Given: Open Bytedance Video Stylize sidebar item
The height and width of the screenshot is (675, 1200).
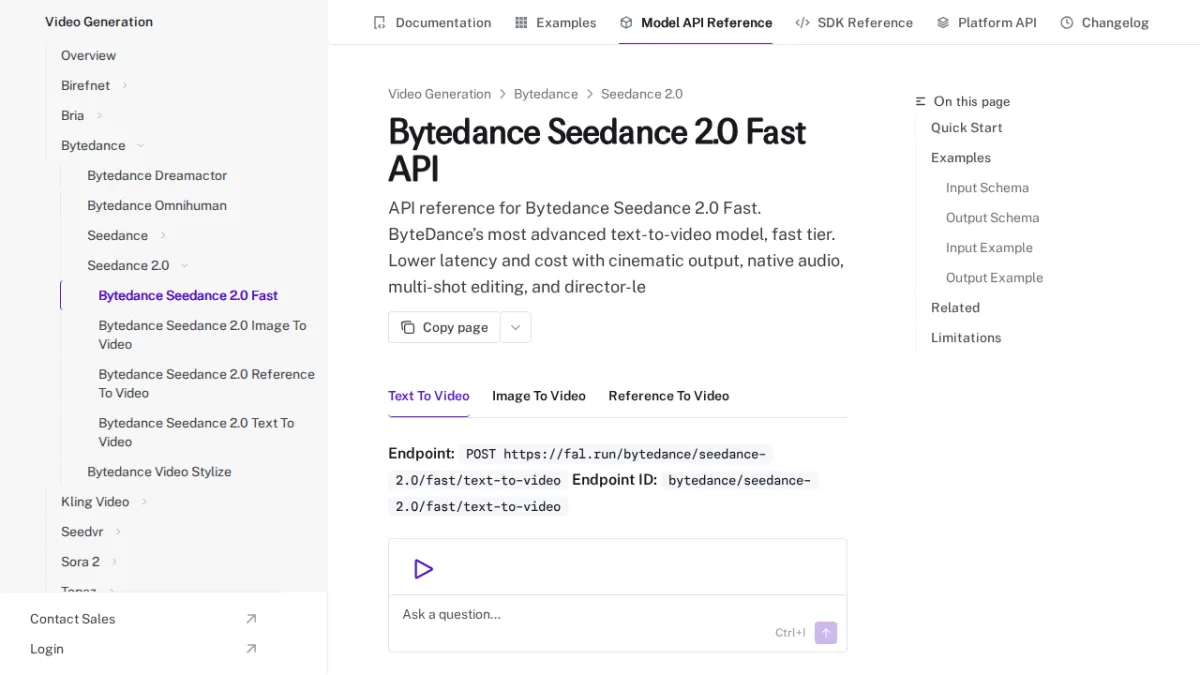Looking at the screenshot, I should click(159, 471).
